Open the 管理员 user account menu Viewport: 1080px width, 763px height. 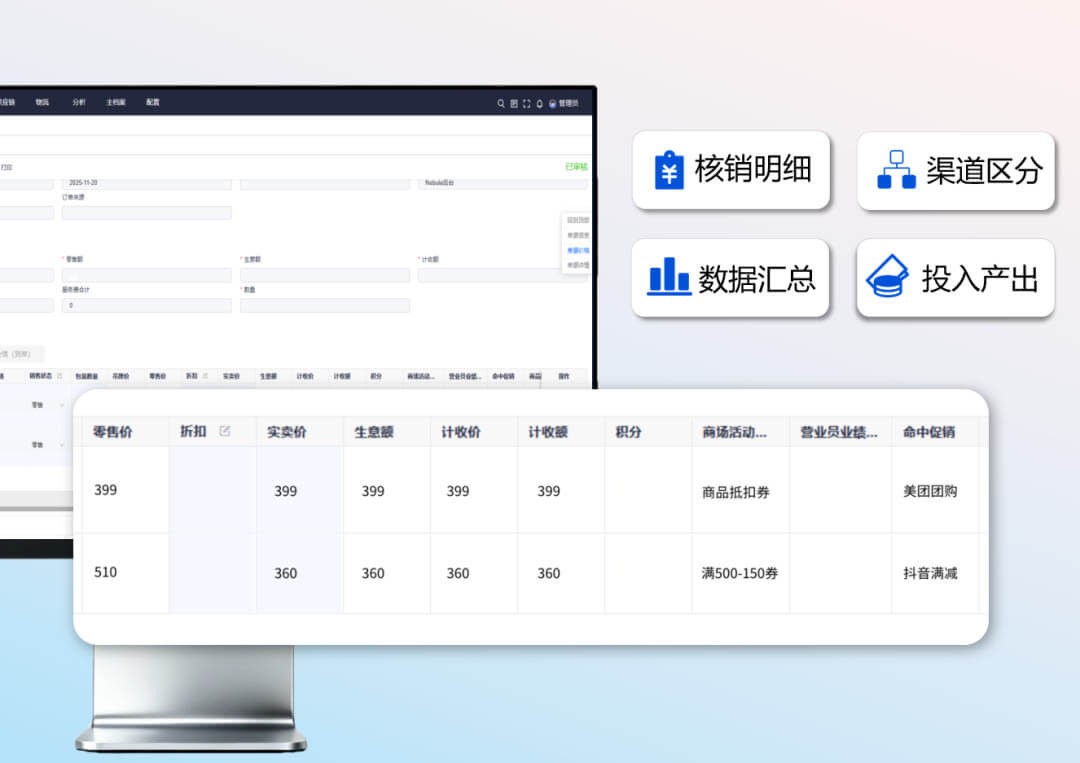click(564, 103)
